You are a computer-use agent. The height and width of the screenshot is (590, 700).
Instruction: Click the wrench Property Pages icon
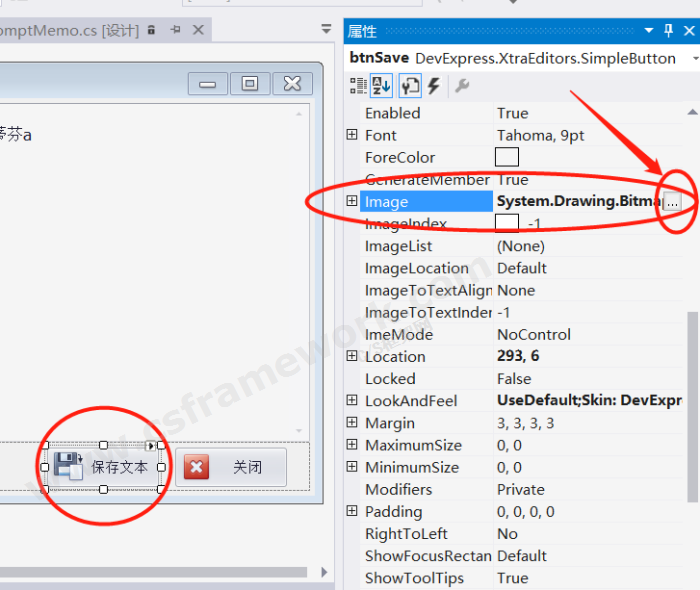[x=462, y=86]
